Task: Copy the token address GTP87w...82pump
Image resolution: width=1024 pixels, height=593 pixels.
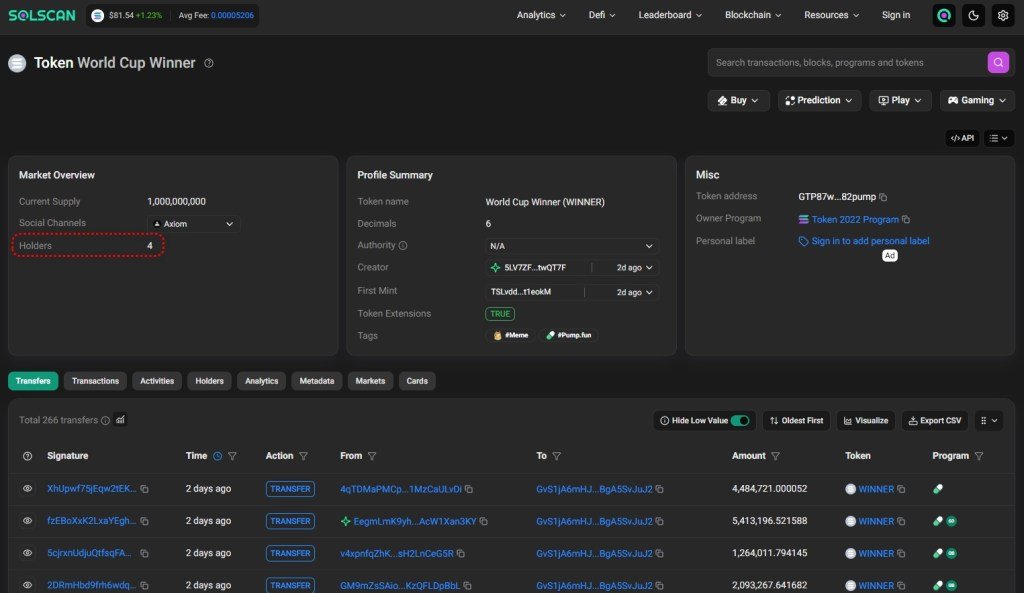Action: pos(883,197)
